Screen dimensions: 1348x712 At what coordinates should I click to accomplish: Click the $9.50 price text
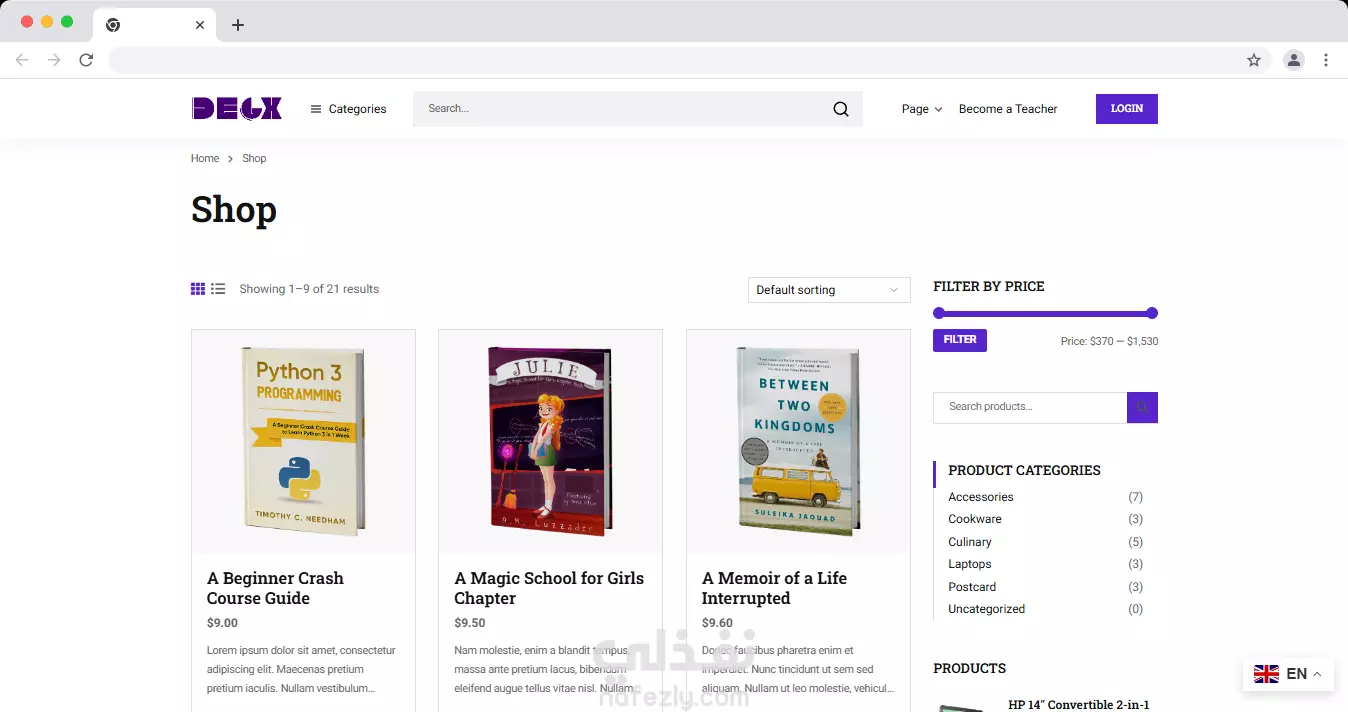tap(470, 623)
